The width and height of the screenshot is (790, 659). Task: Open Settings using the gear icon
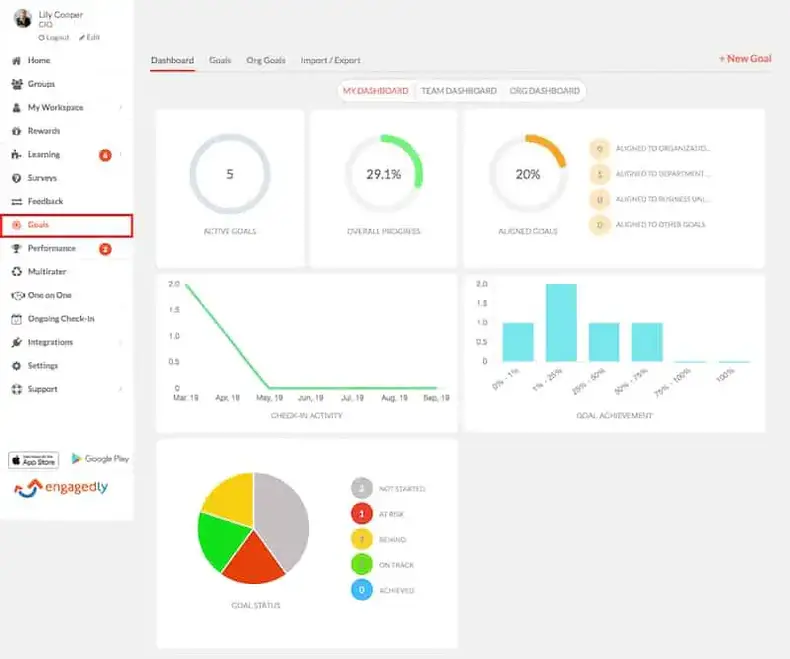[x=16, y=366]
